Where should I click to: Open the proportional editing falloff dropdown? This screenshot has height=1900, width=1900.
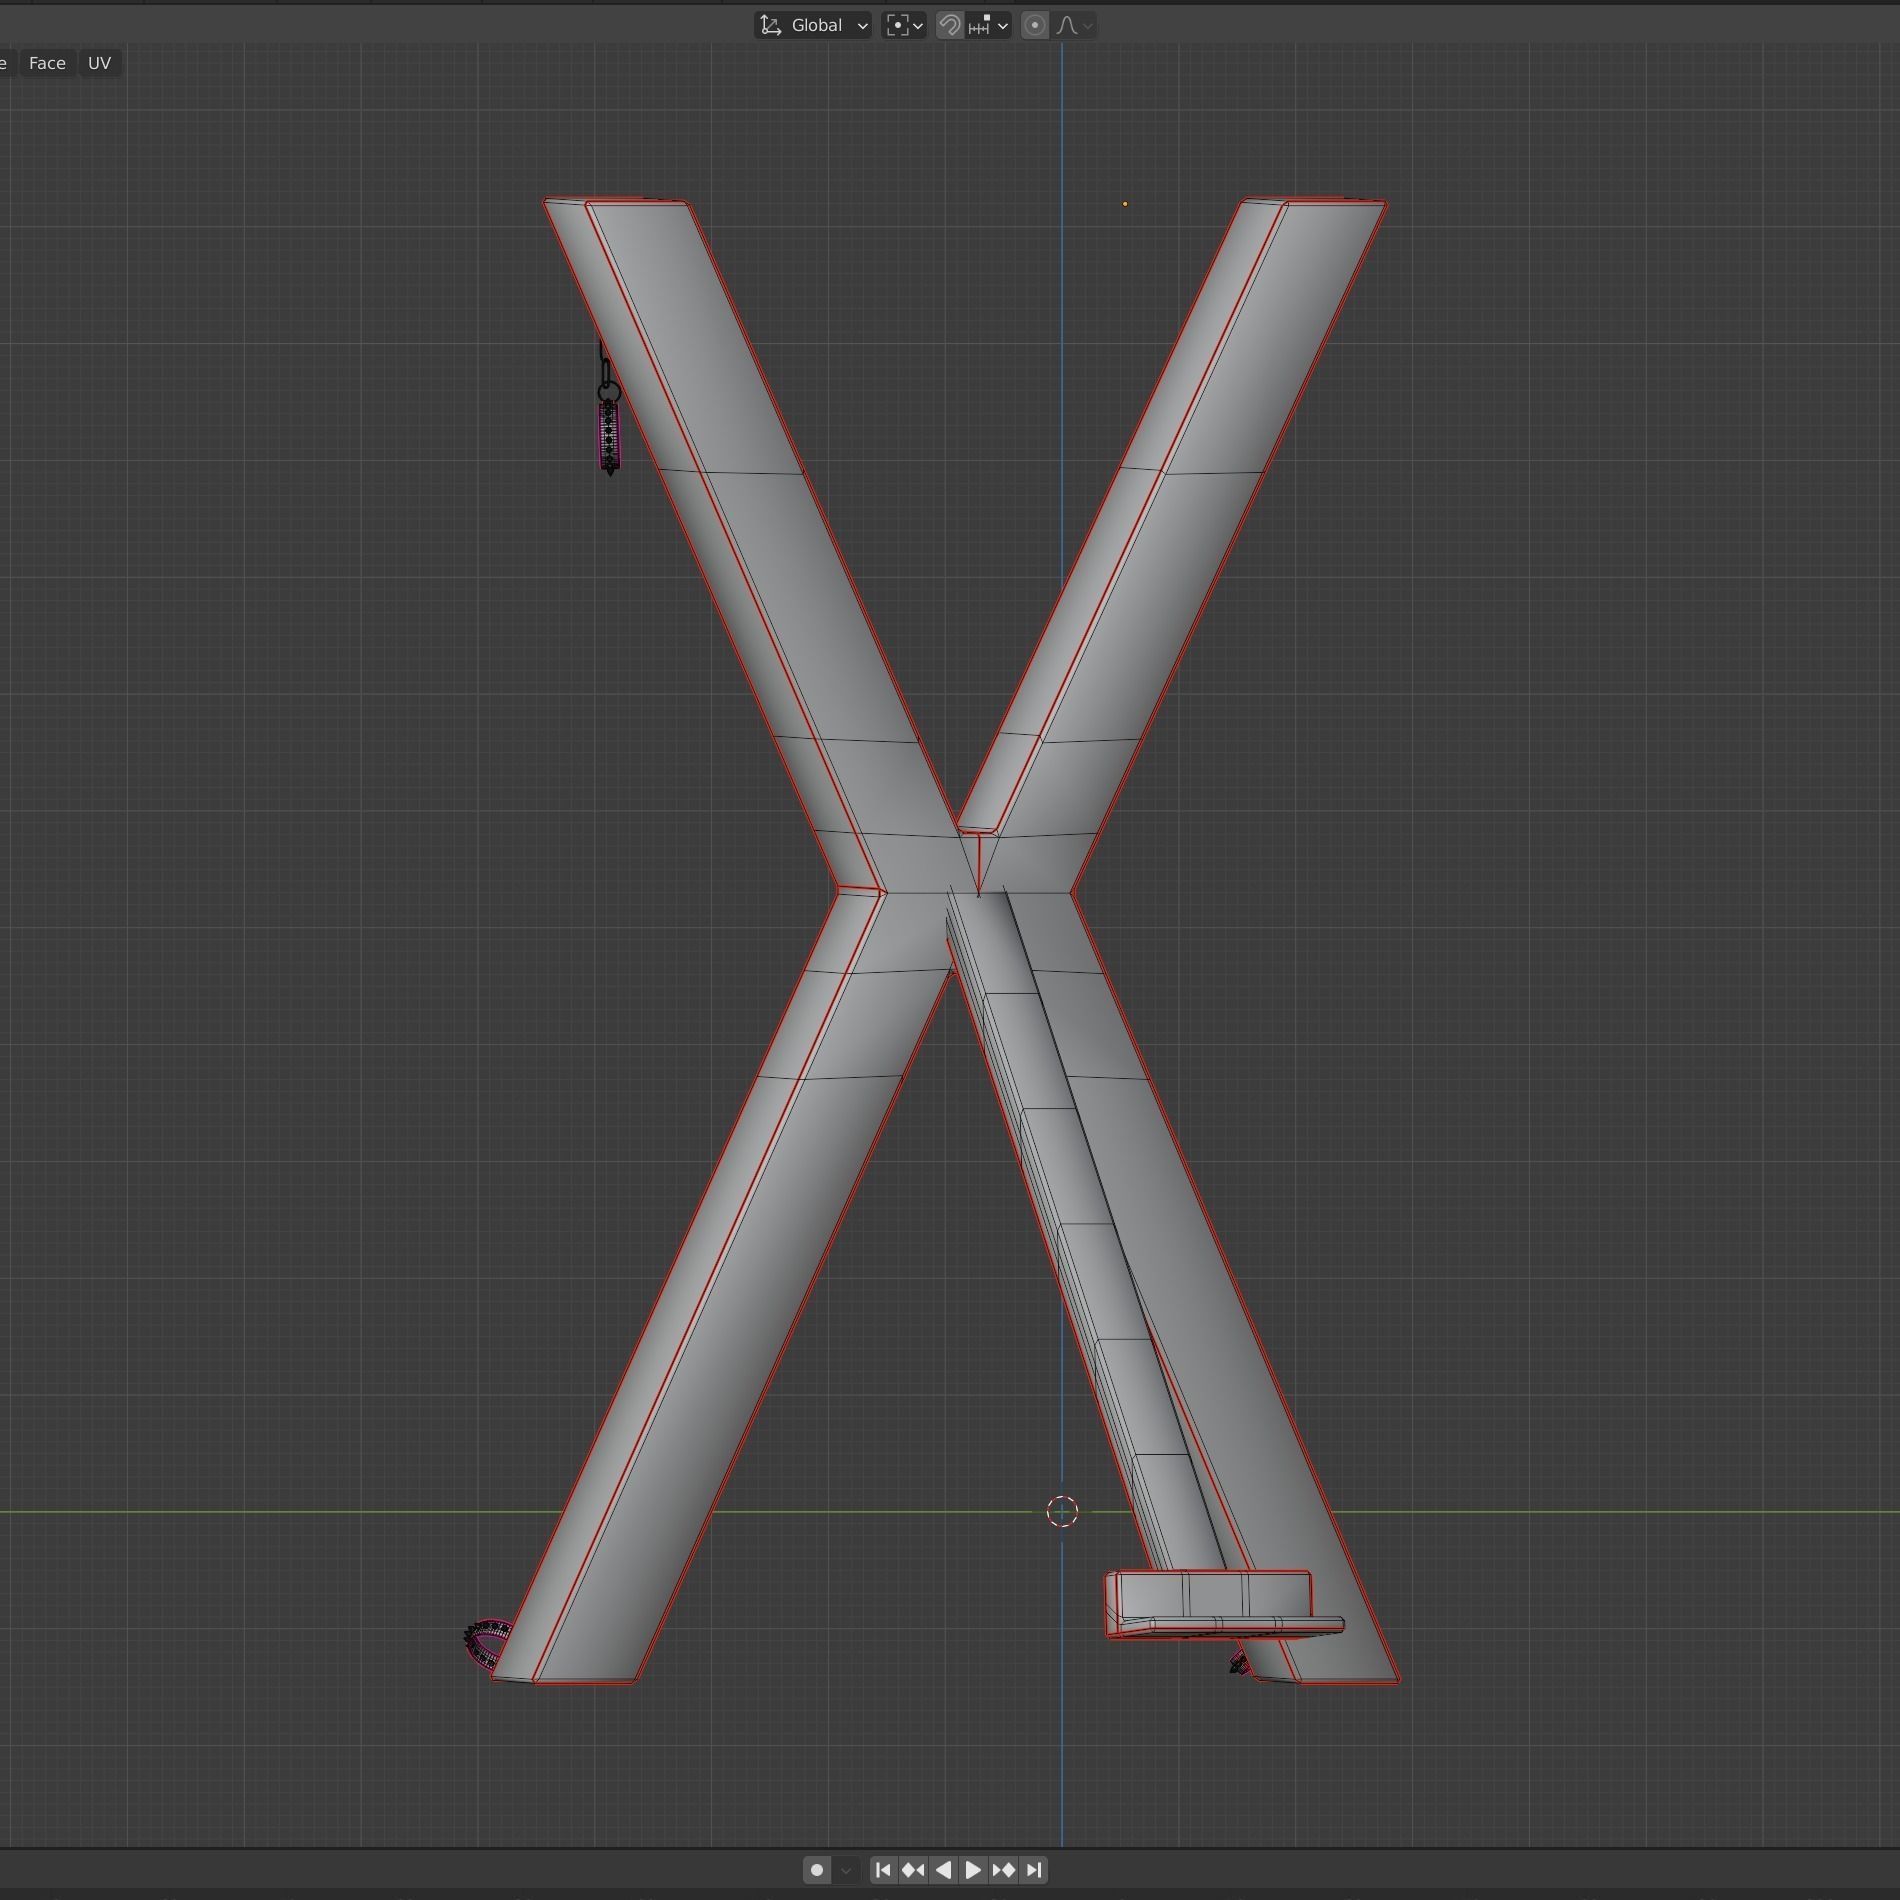pos(1074,25)
